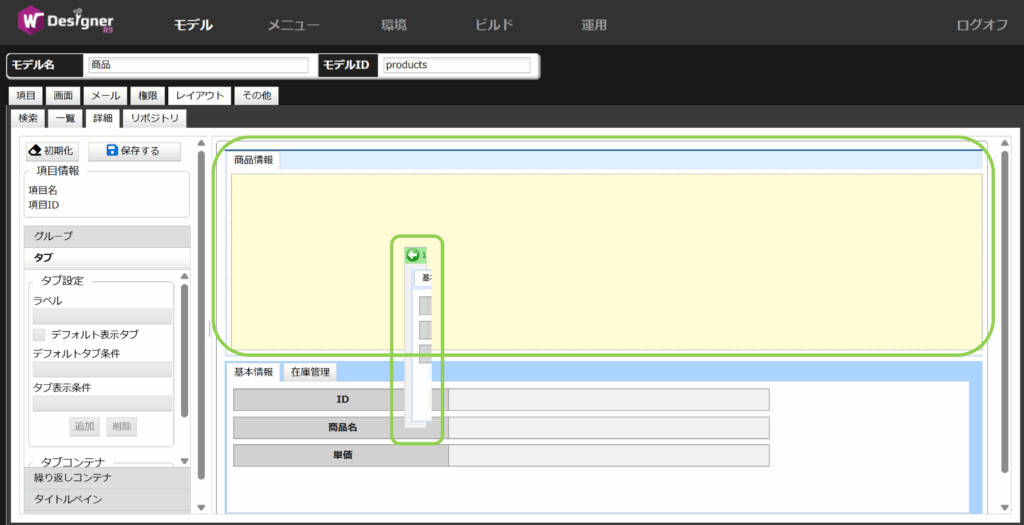
Task: Click the green left arrow icon
Action: (x=412, y=255)
